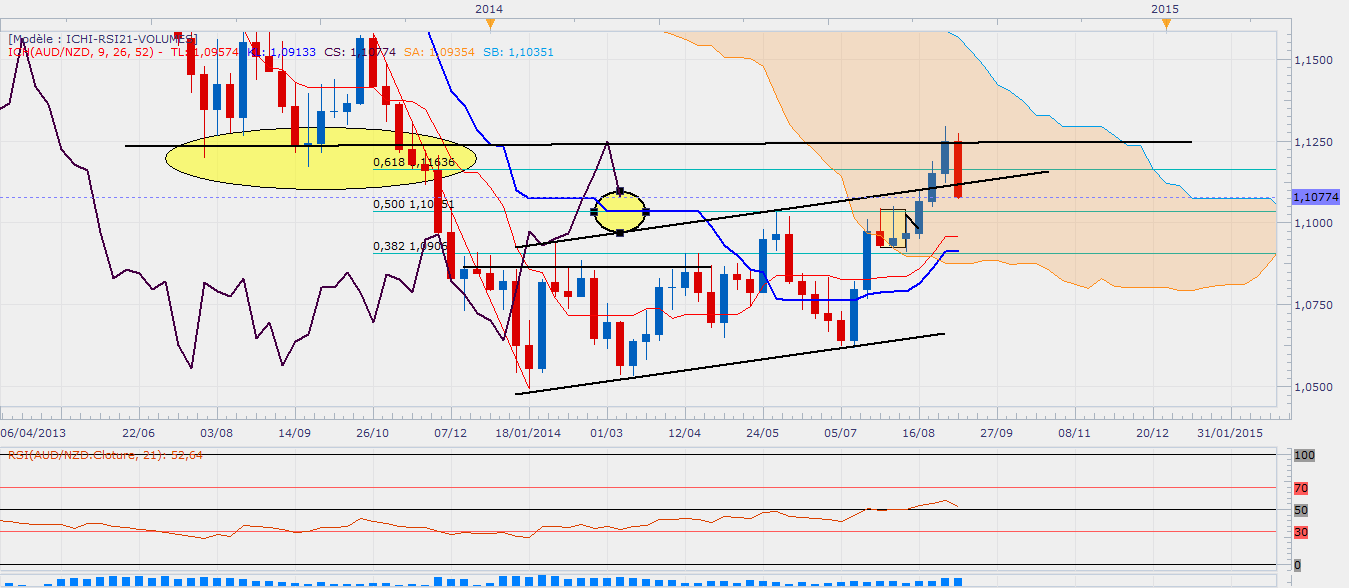Click the 01/03 date label
This screenshot has width=1349, height=588.
pos(606,432)
